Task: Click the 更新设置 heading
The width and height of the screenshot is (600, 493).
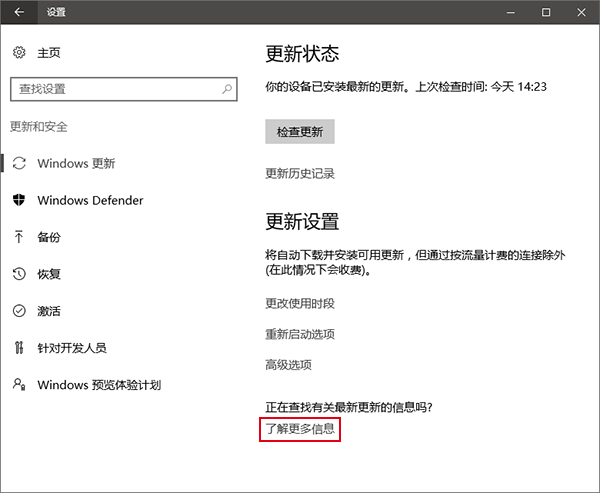Action: pyautogui.click(x=302, y=222)
